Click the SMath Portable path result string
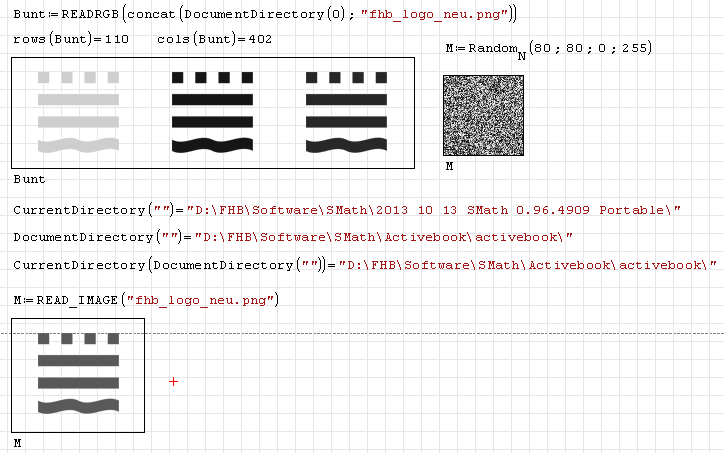The image size is (724, 453). click(438, 209)
